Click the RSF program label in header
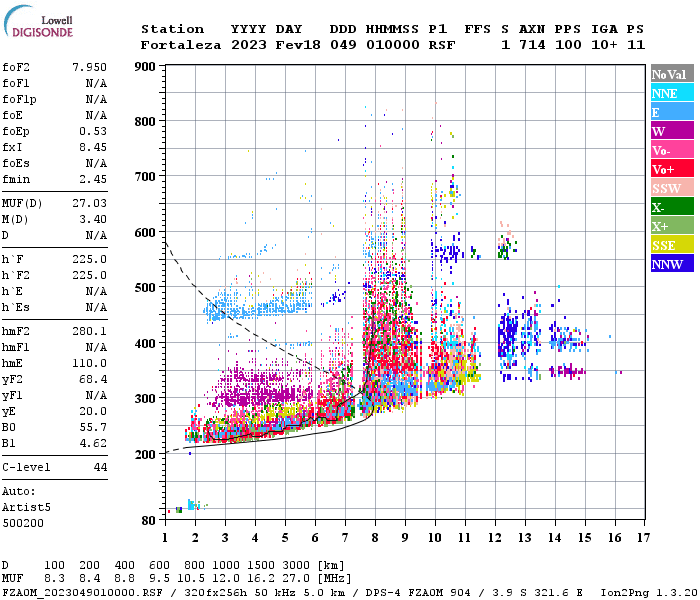This screenshot has height=600, width=700. pos(442,45)
